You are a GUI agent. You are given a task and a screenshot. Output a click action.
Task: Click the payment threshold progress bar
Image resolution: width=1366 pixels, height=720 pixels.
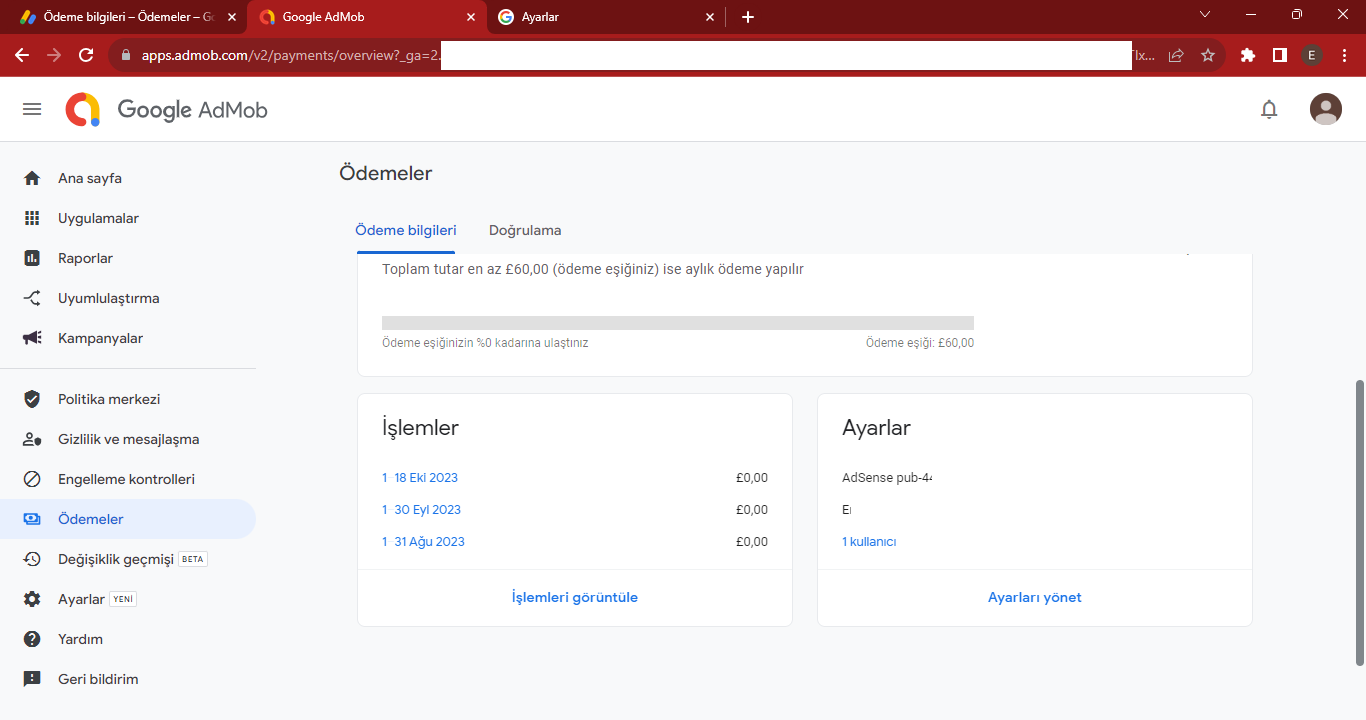[x=678, y=323]
